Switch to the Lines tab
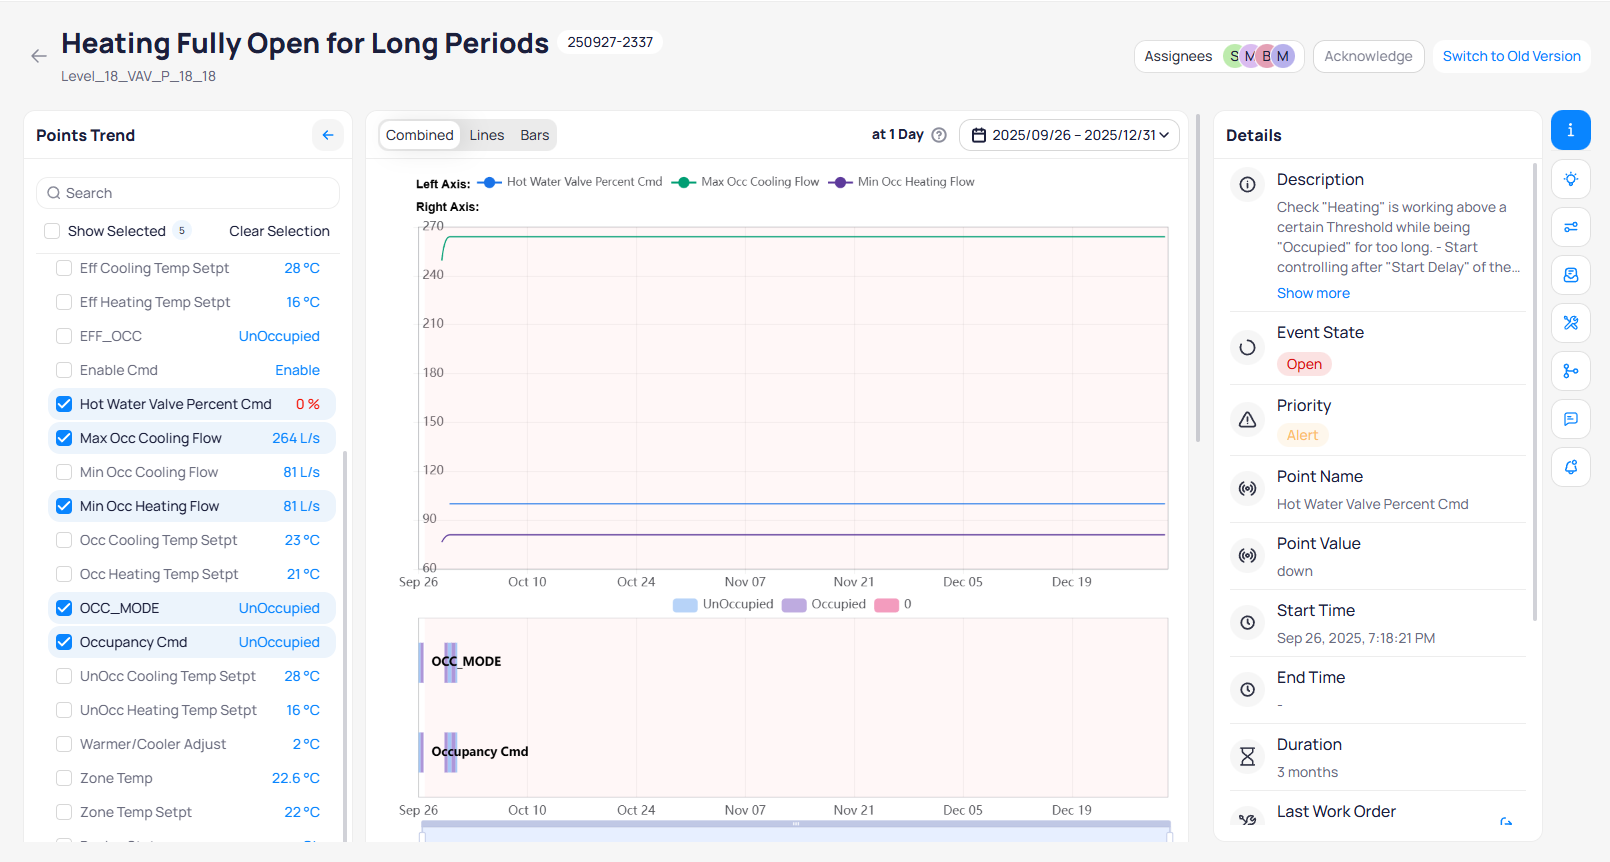Image resolution: width=1610 pixels, height=862 pixels. (487, 135)
